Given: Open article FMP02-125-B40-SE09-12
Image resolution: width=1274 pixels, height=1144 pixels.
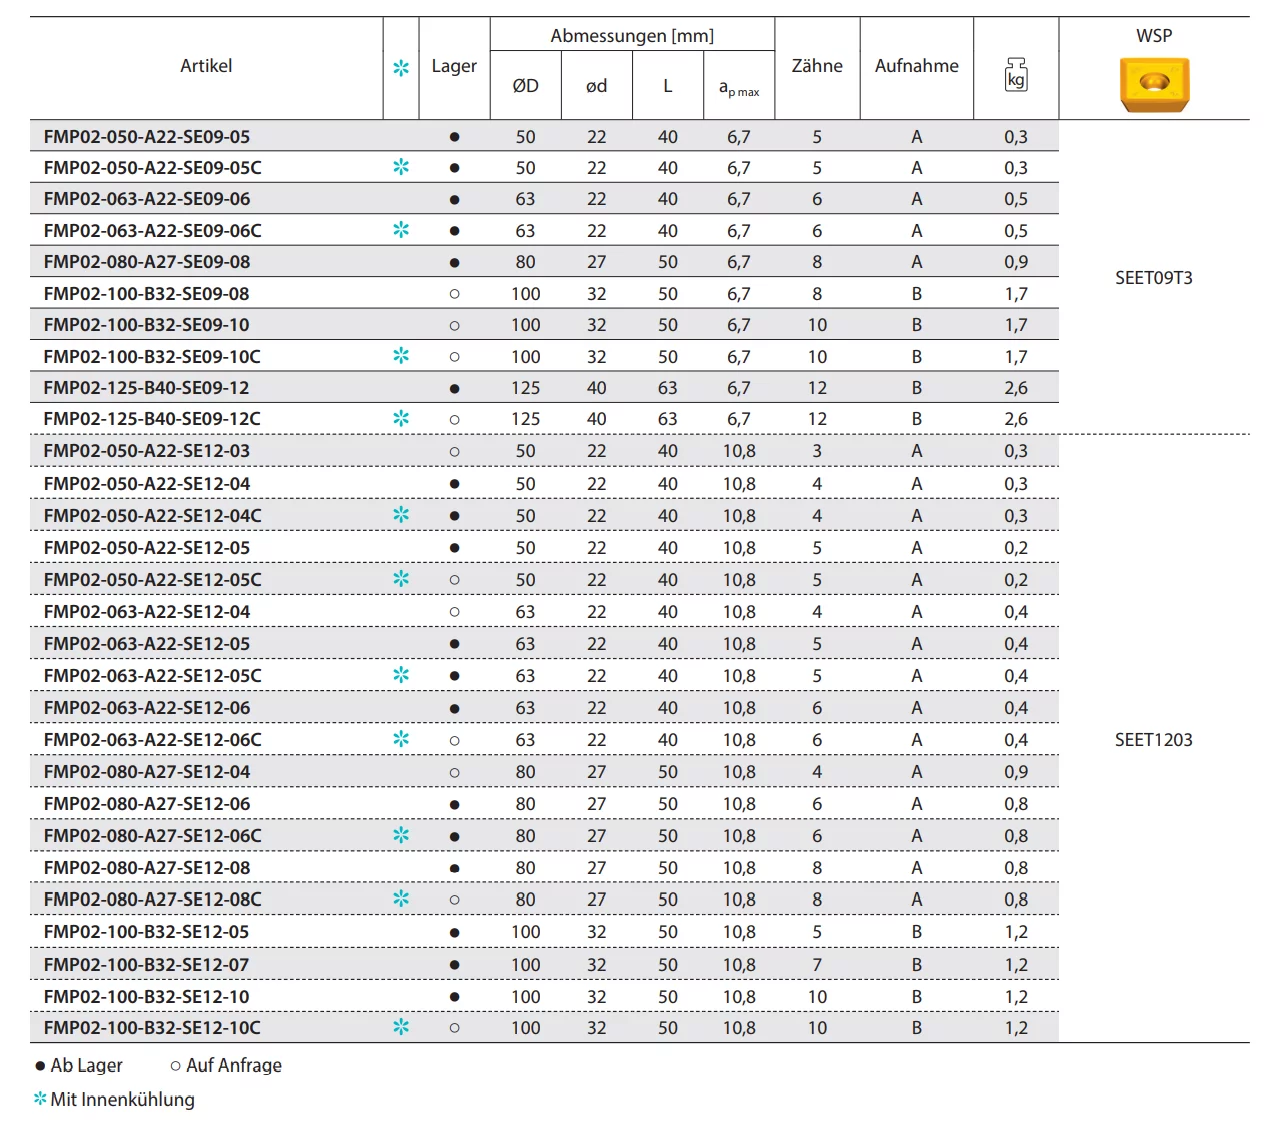Looking at the screenshot, I should [146, 388].
